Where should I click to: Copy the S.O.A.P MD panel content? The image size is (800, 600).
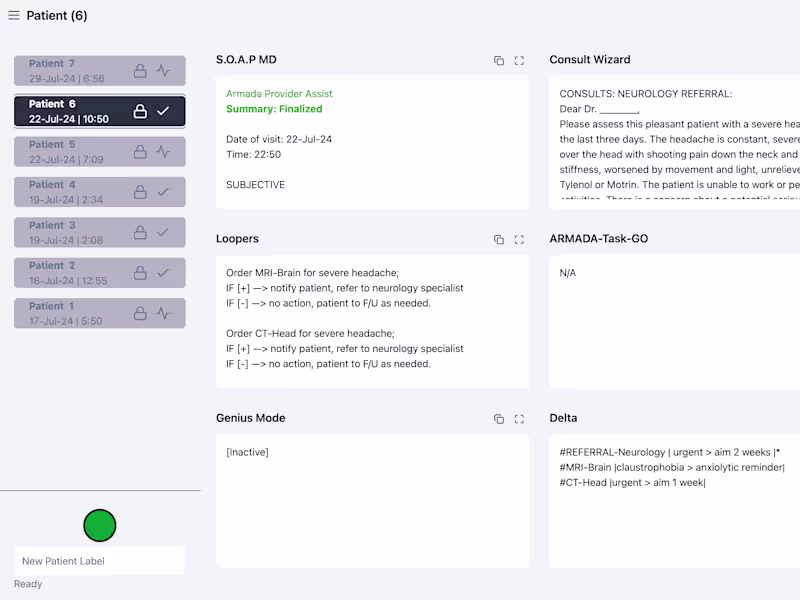499,61
